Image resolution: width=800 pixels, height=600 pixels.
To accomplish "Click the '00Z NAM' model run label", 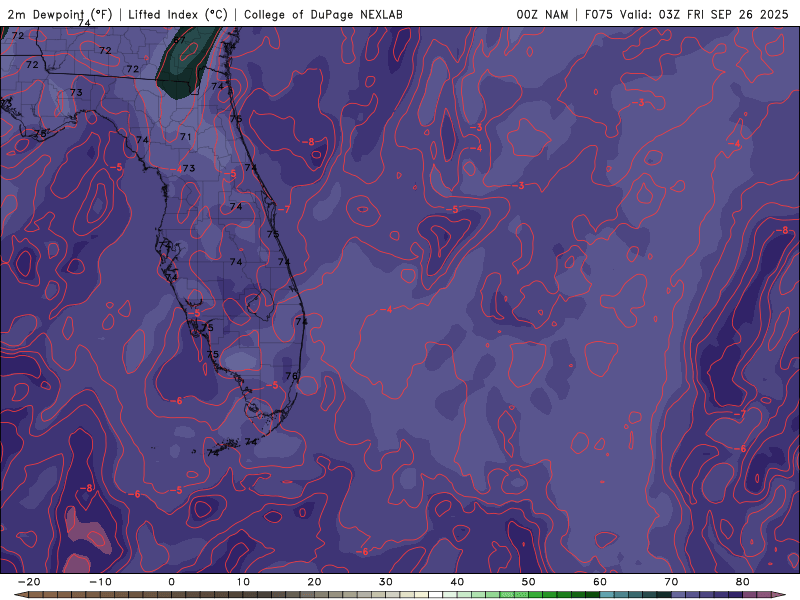I will point(541,14).
